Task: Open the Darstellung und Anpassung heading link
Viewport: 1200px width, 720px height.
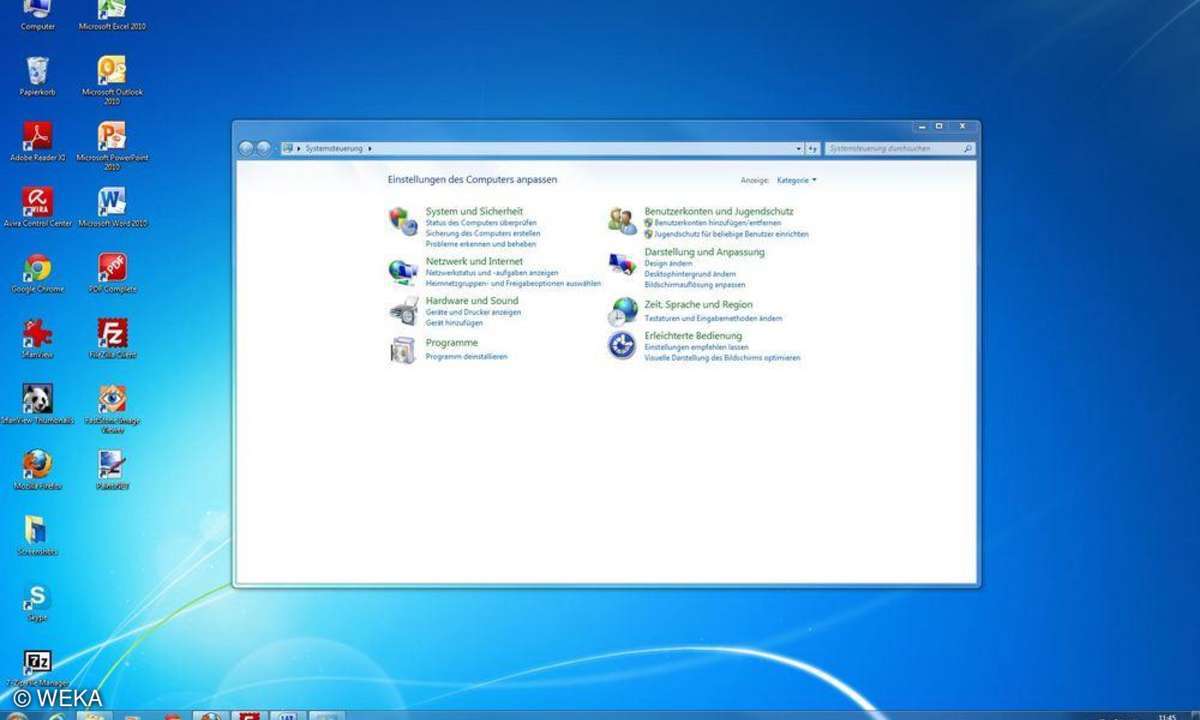Action: pos(704,252)
